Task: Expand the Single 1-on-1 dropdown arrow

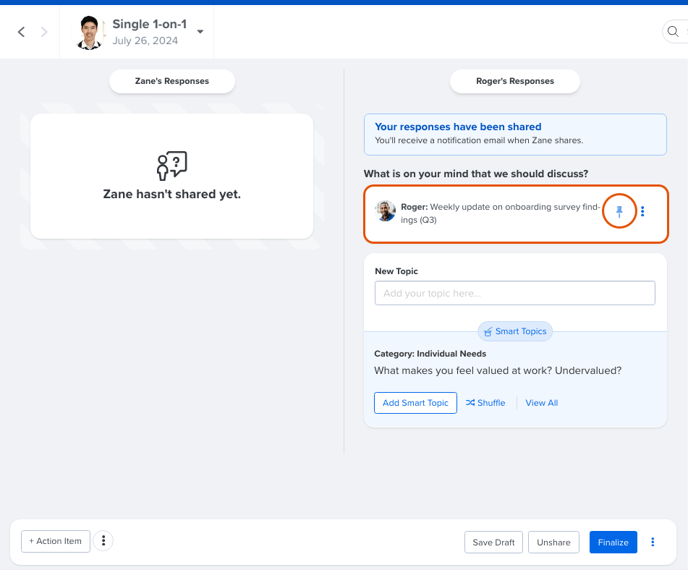Action: click(200, 32)
